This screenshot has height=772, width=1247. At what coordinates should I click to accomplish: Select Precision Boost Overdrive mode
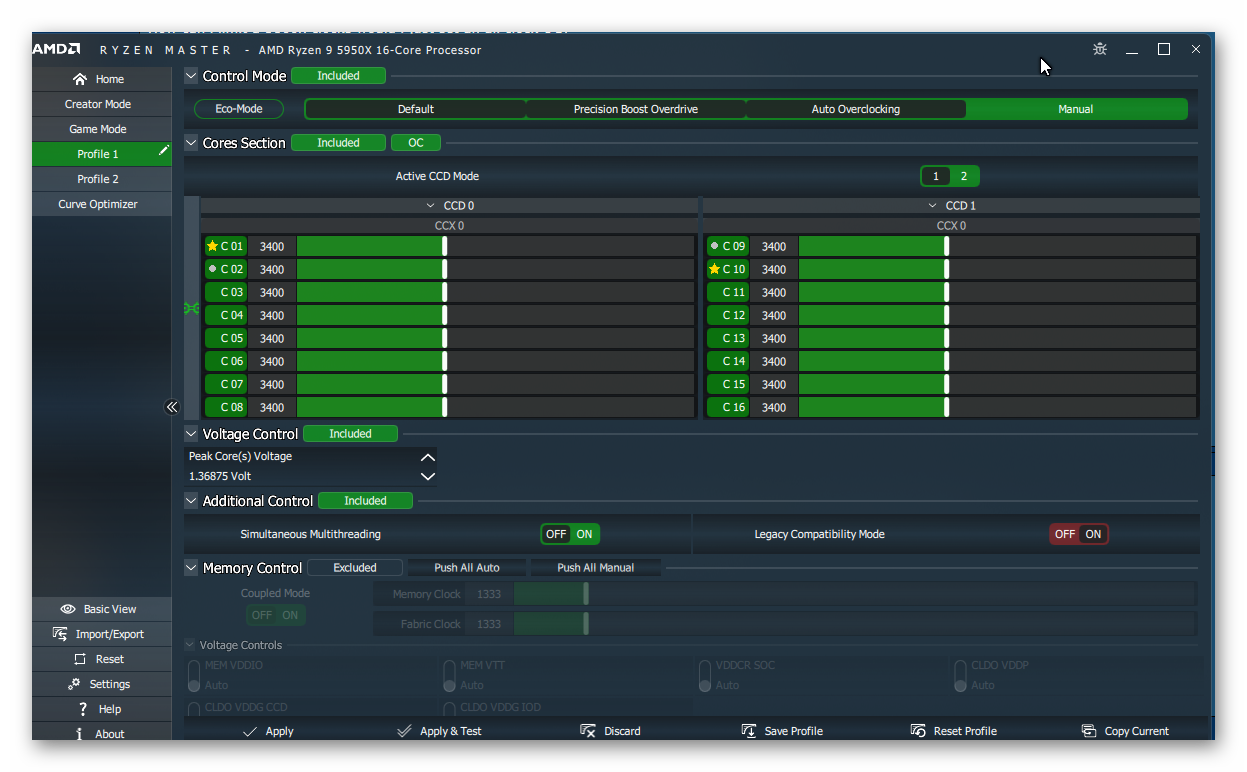pos(636,109)
